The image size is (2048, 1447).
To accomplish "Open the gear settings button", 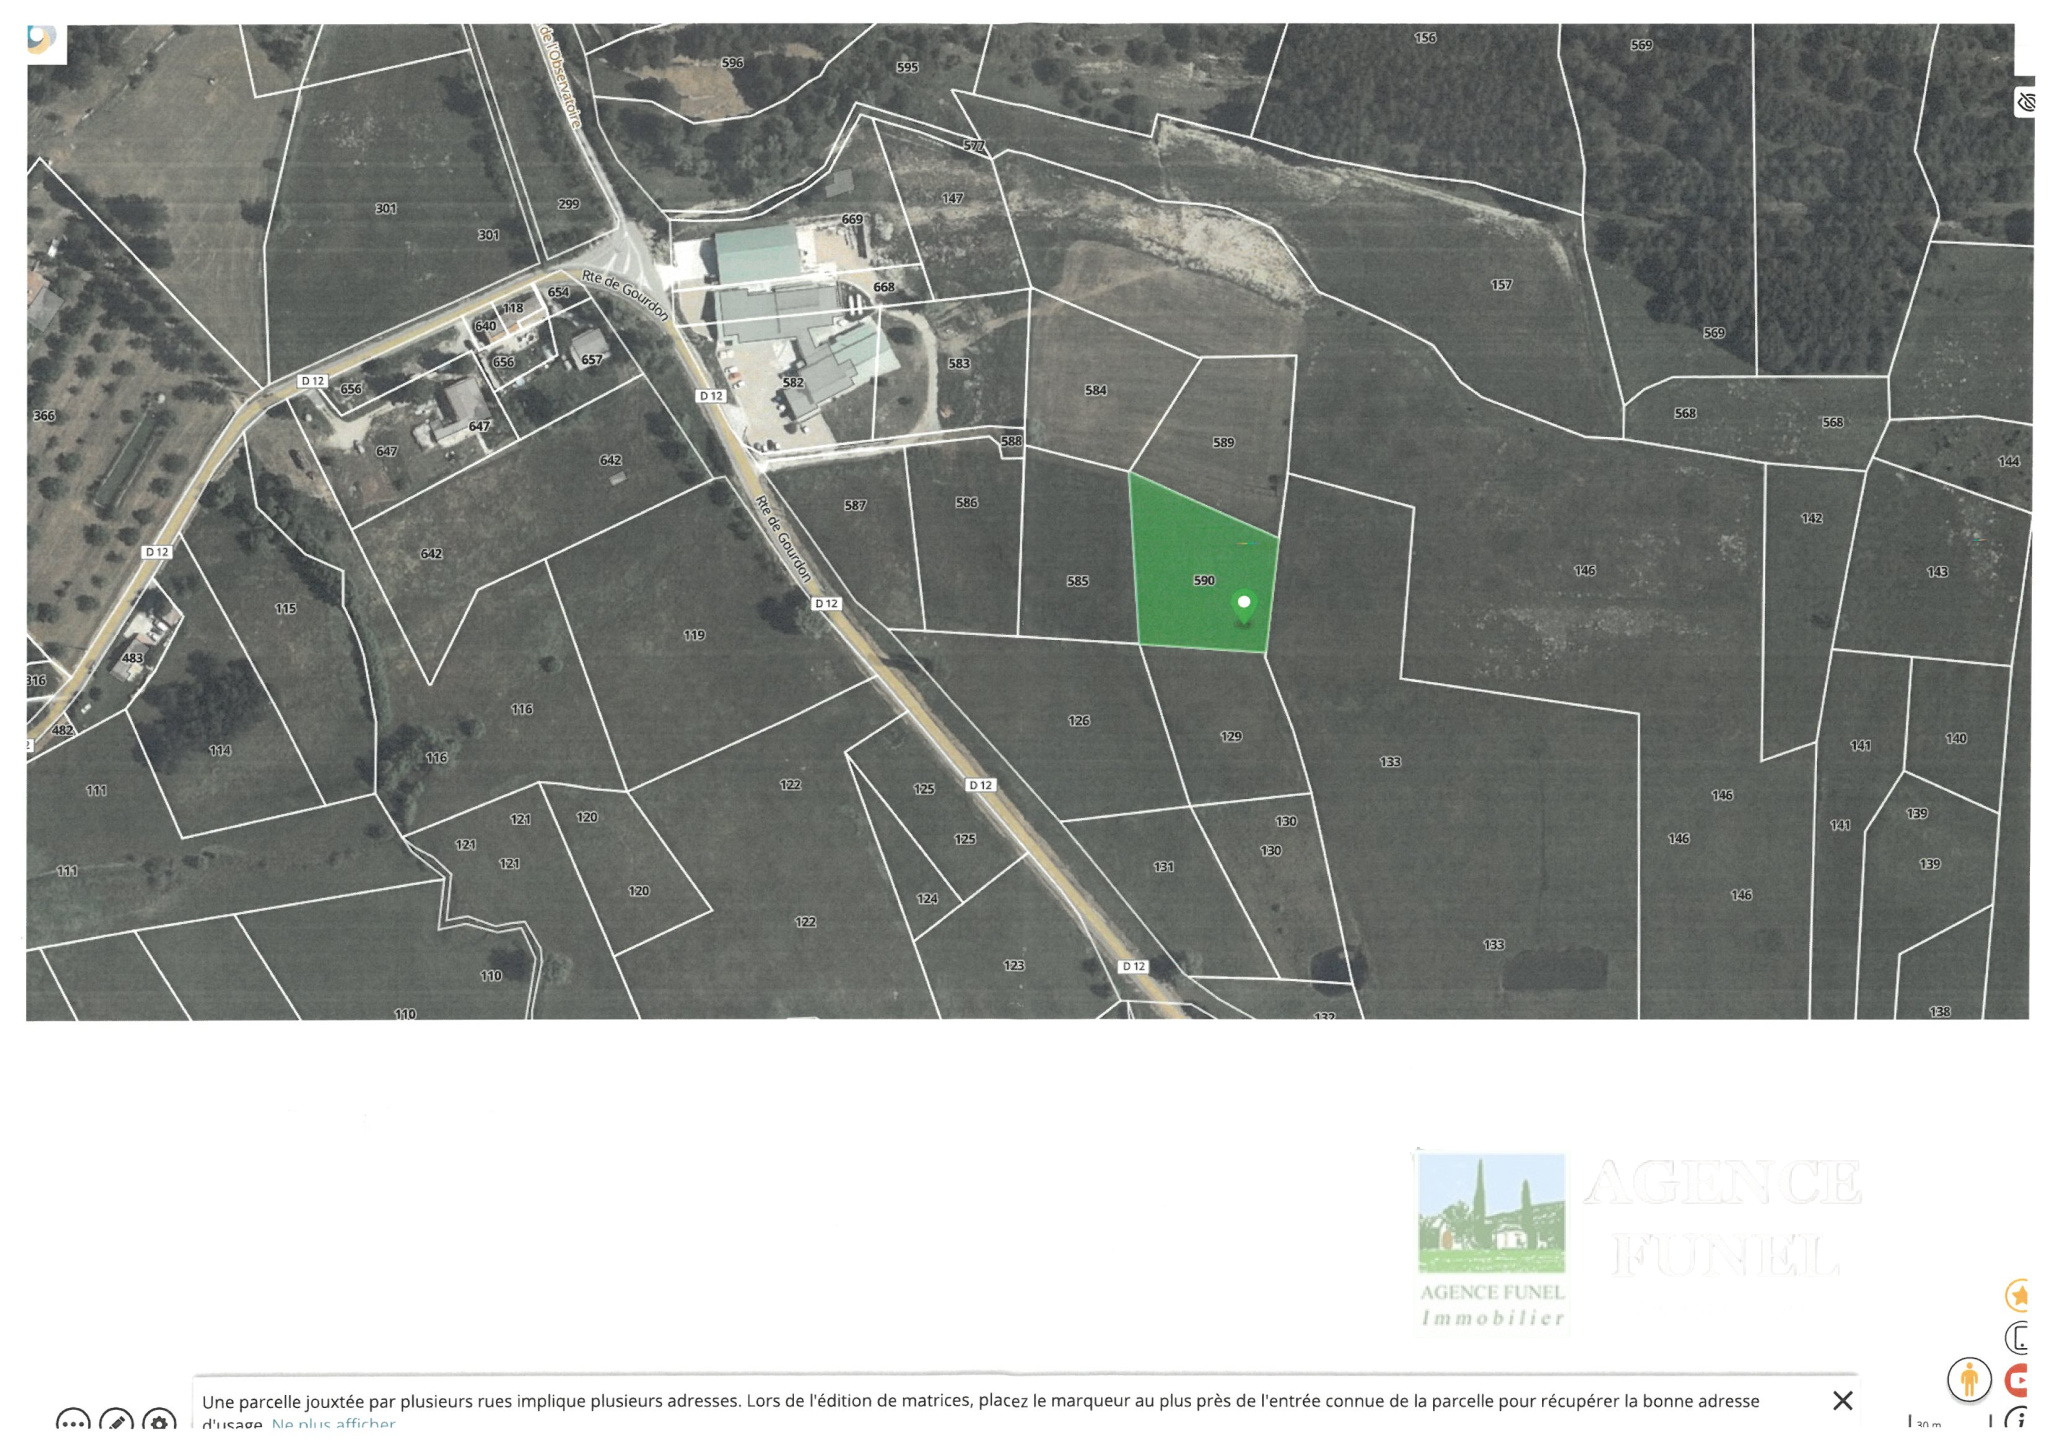I will click(160, 1423).
